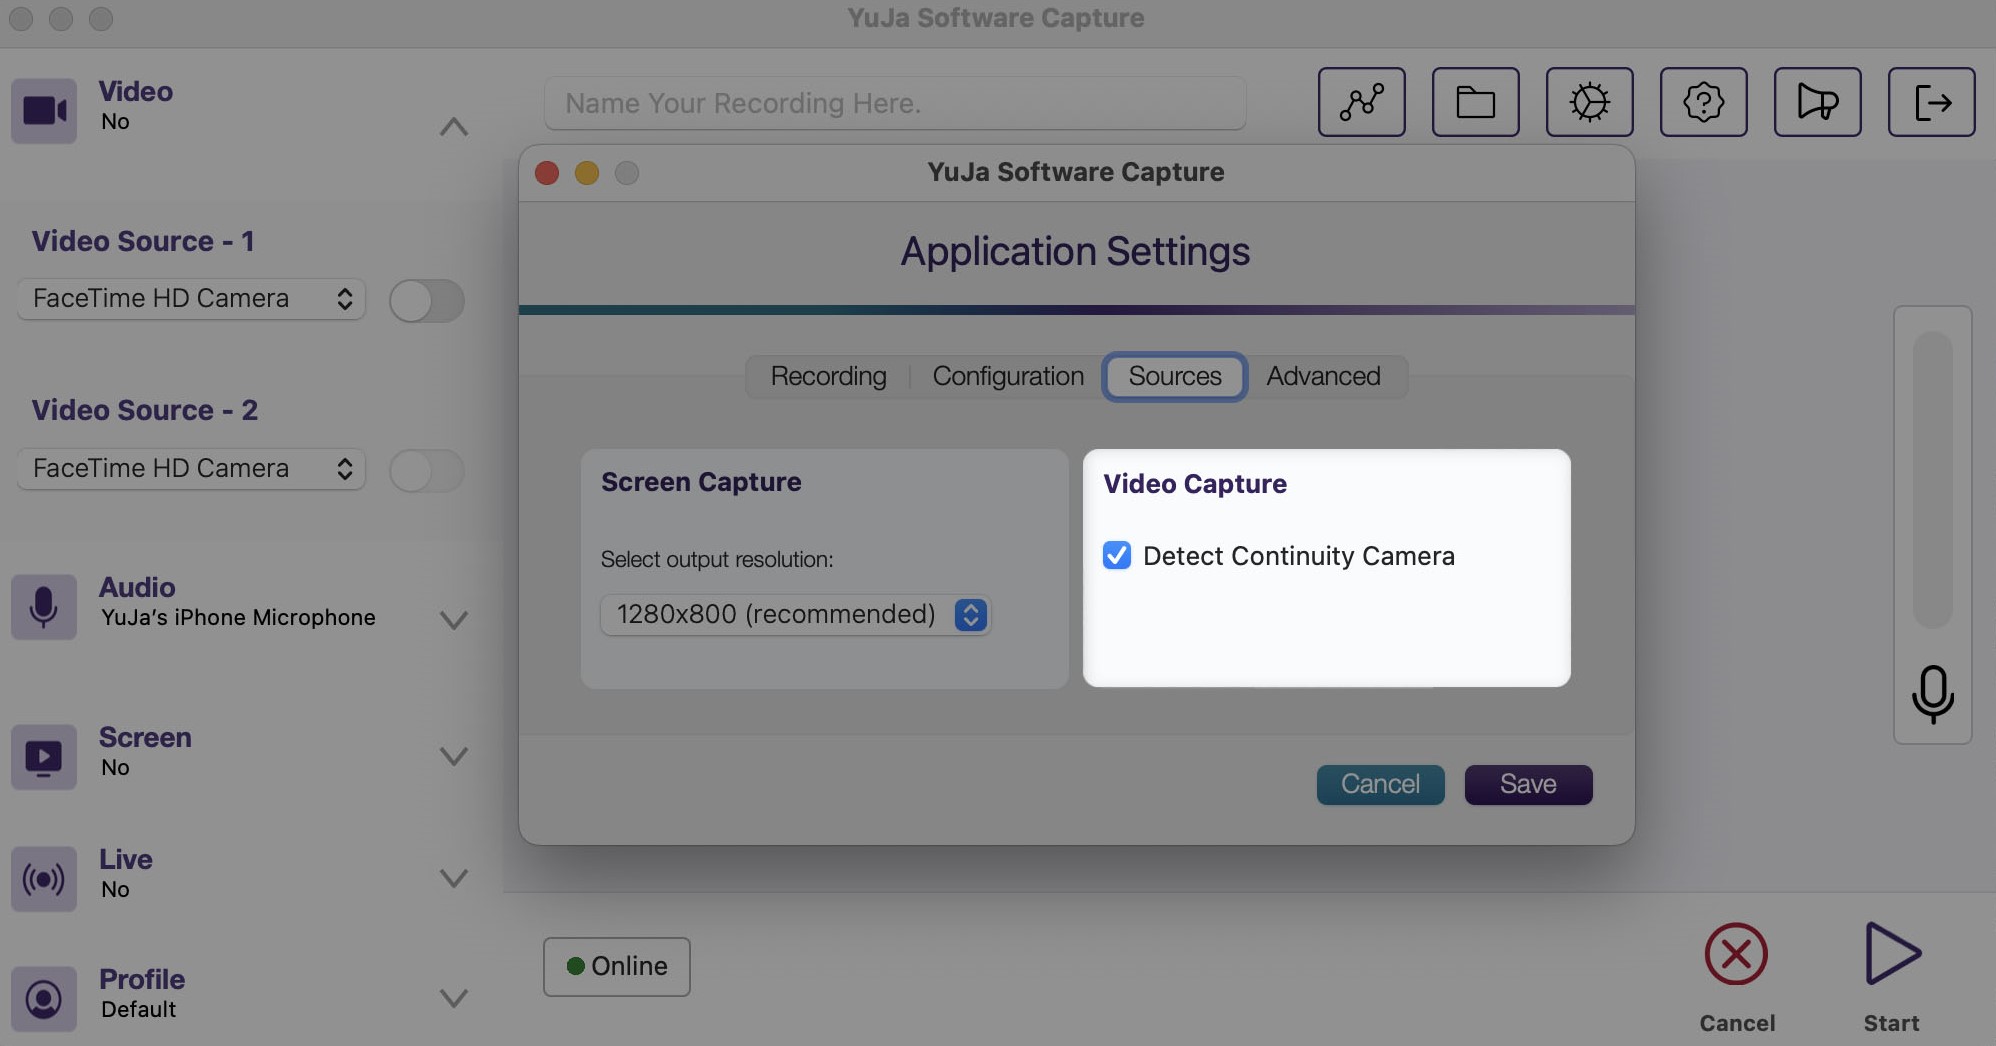Open the FaceTime HD Camera dropdown for Source 1
The image size is (1996, 1046).
(190, 298)
